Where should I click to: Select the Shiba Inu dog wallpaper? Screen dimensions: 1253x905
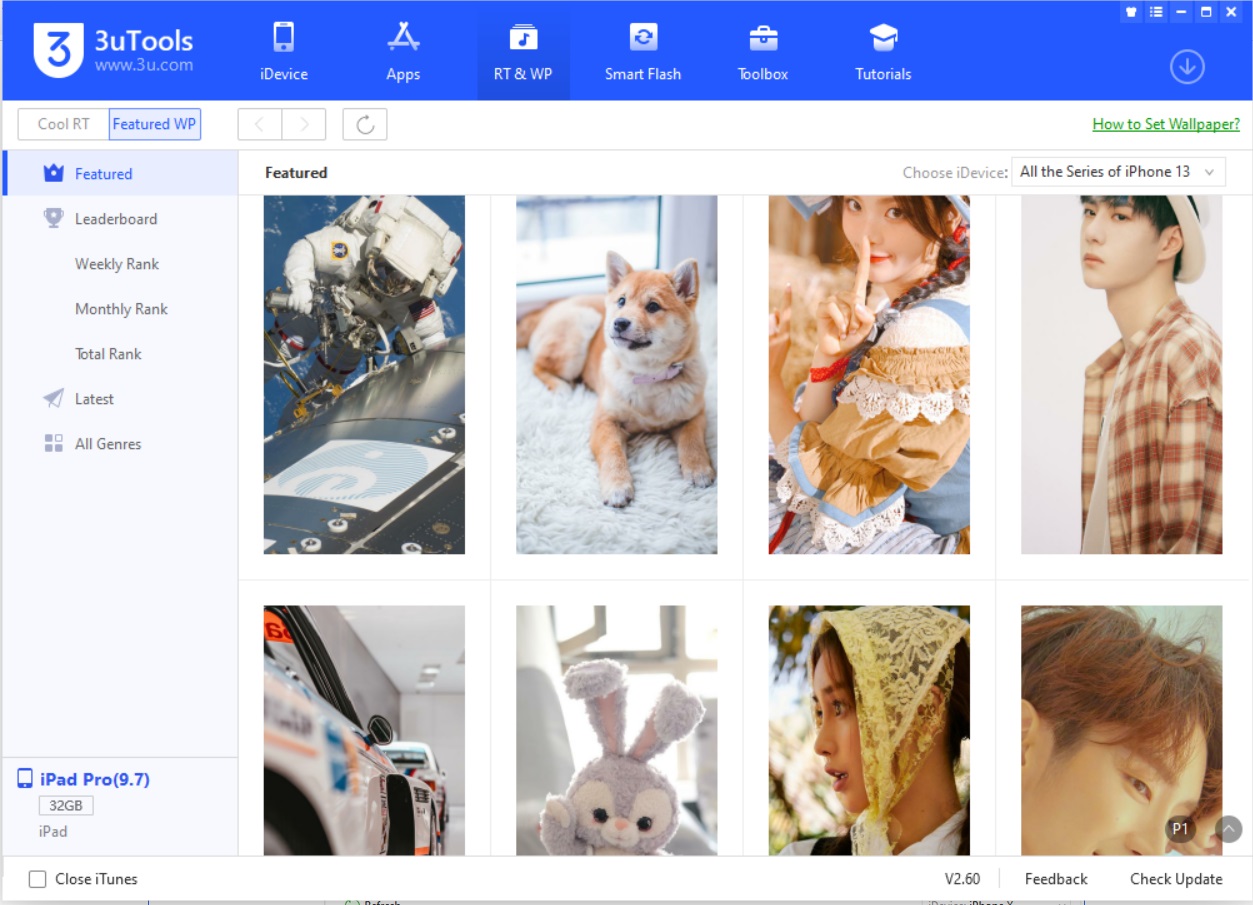coord(616,374)
